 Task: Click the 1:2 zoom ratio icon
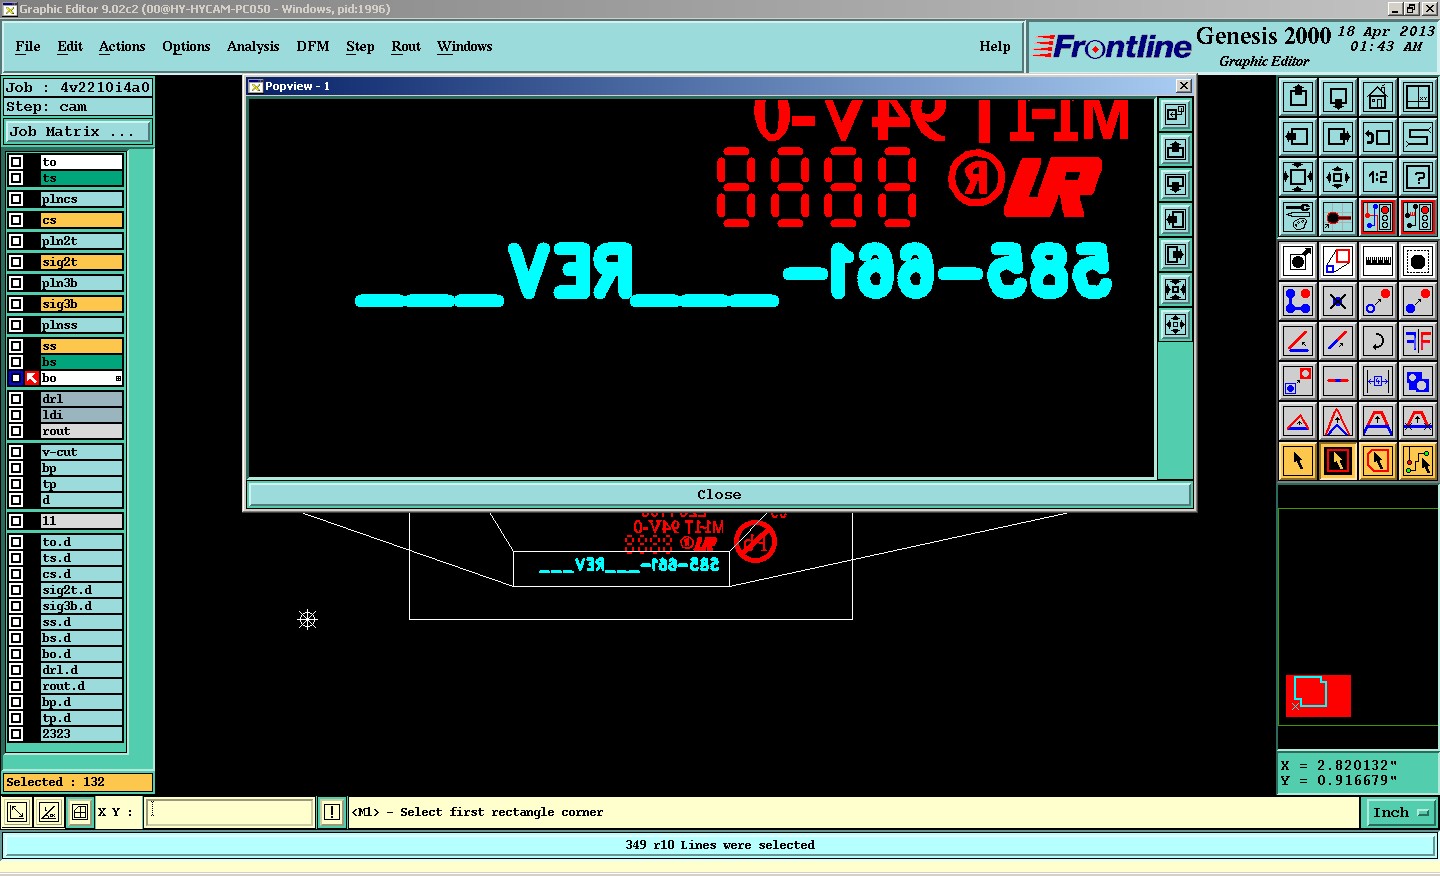pos(1378,177)
